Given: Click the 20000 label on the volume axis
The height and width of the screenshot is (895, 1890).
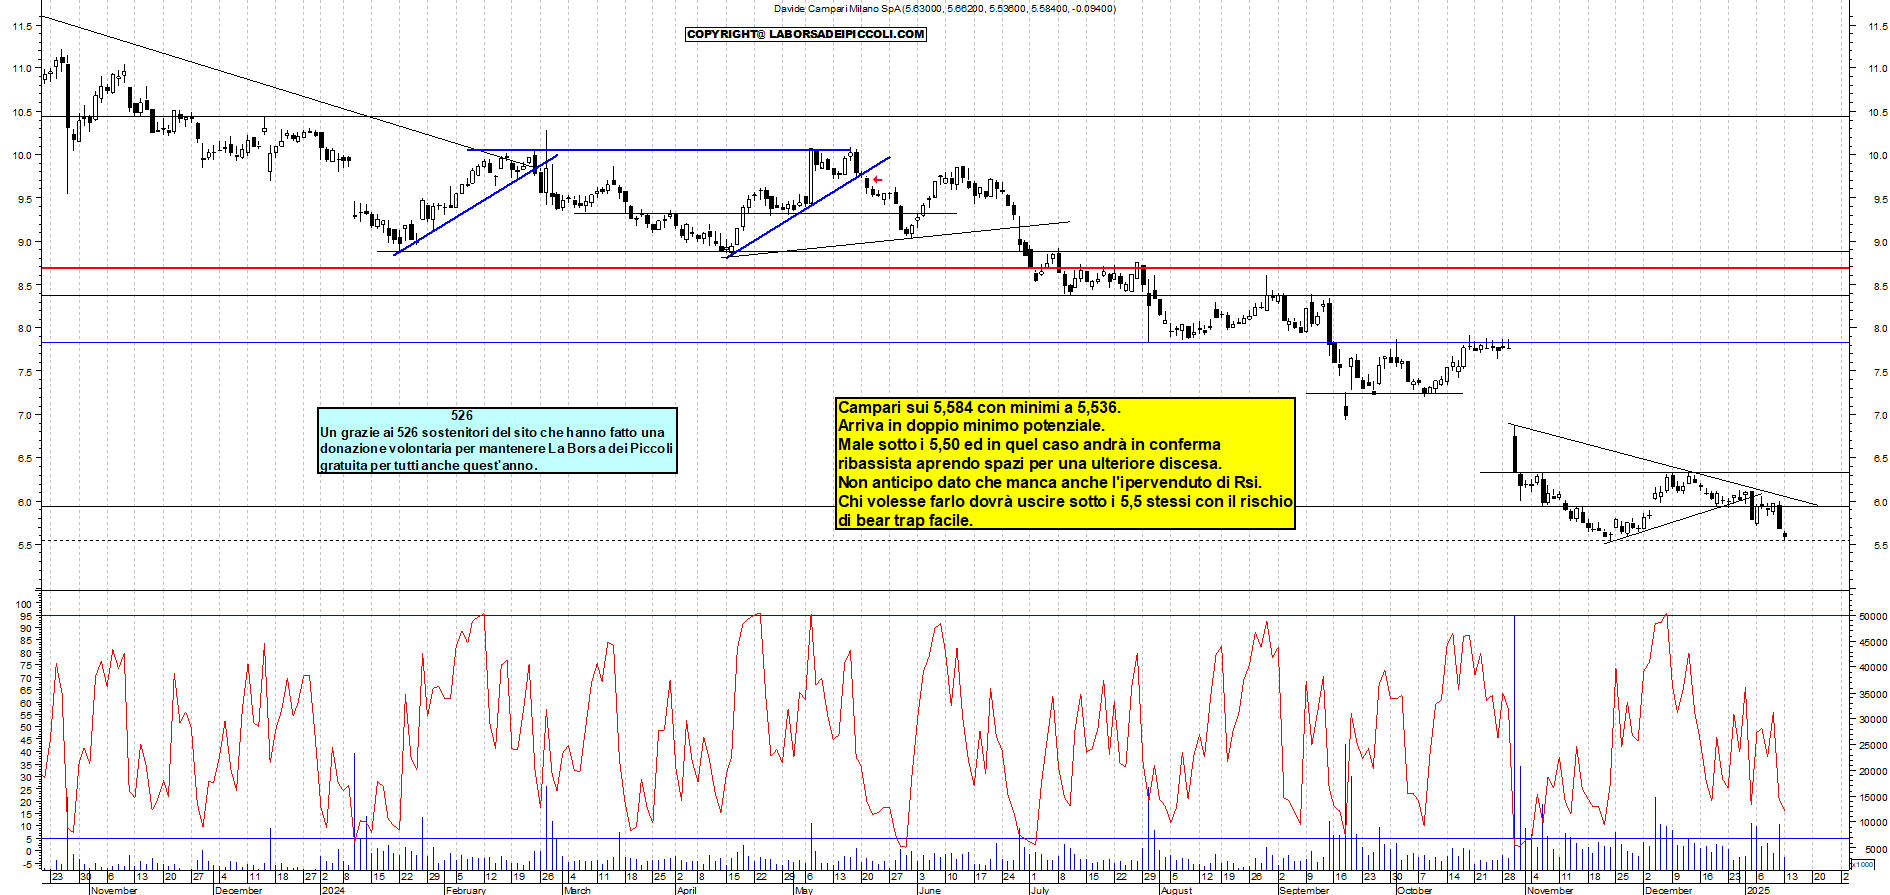Looking at the screenshot, I should (1873, 772).
